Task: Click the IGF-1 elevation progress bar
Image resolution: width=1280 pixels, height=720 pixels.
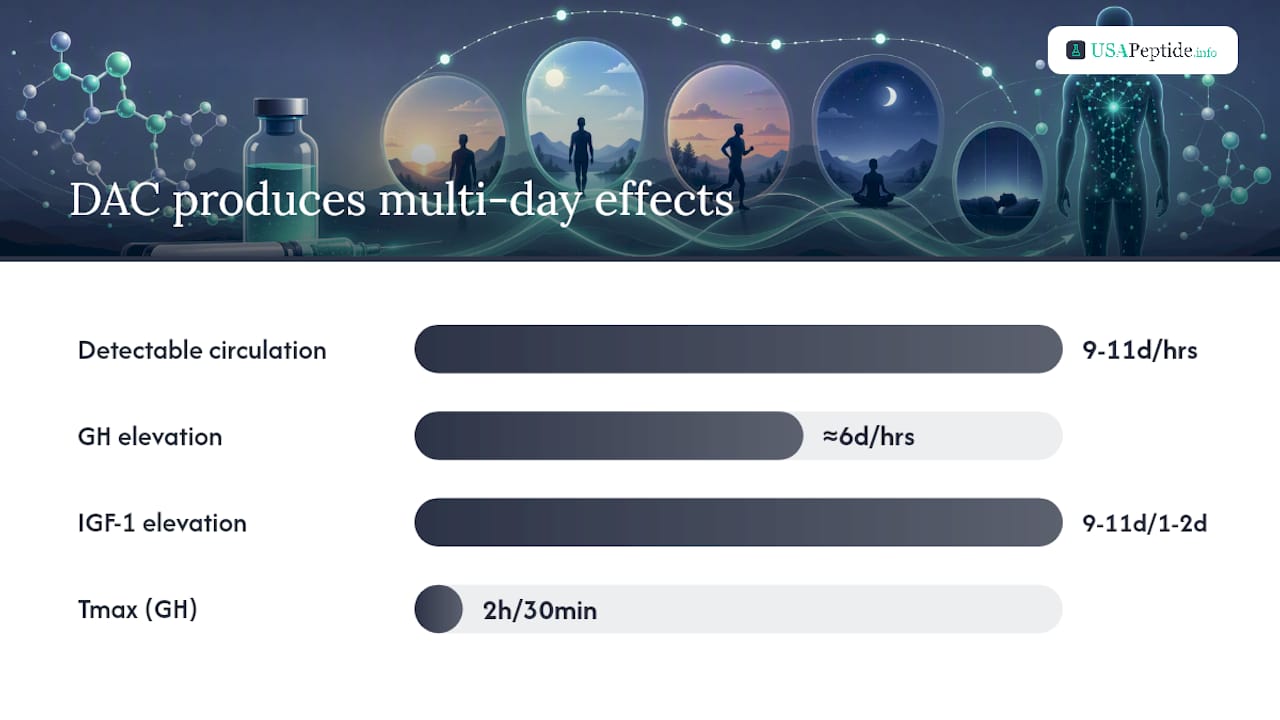Action: pyautogui.click(x=738, y=522)
